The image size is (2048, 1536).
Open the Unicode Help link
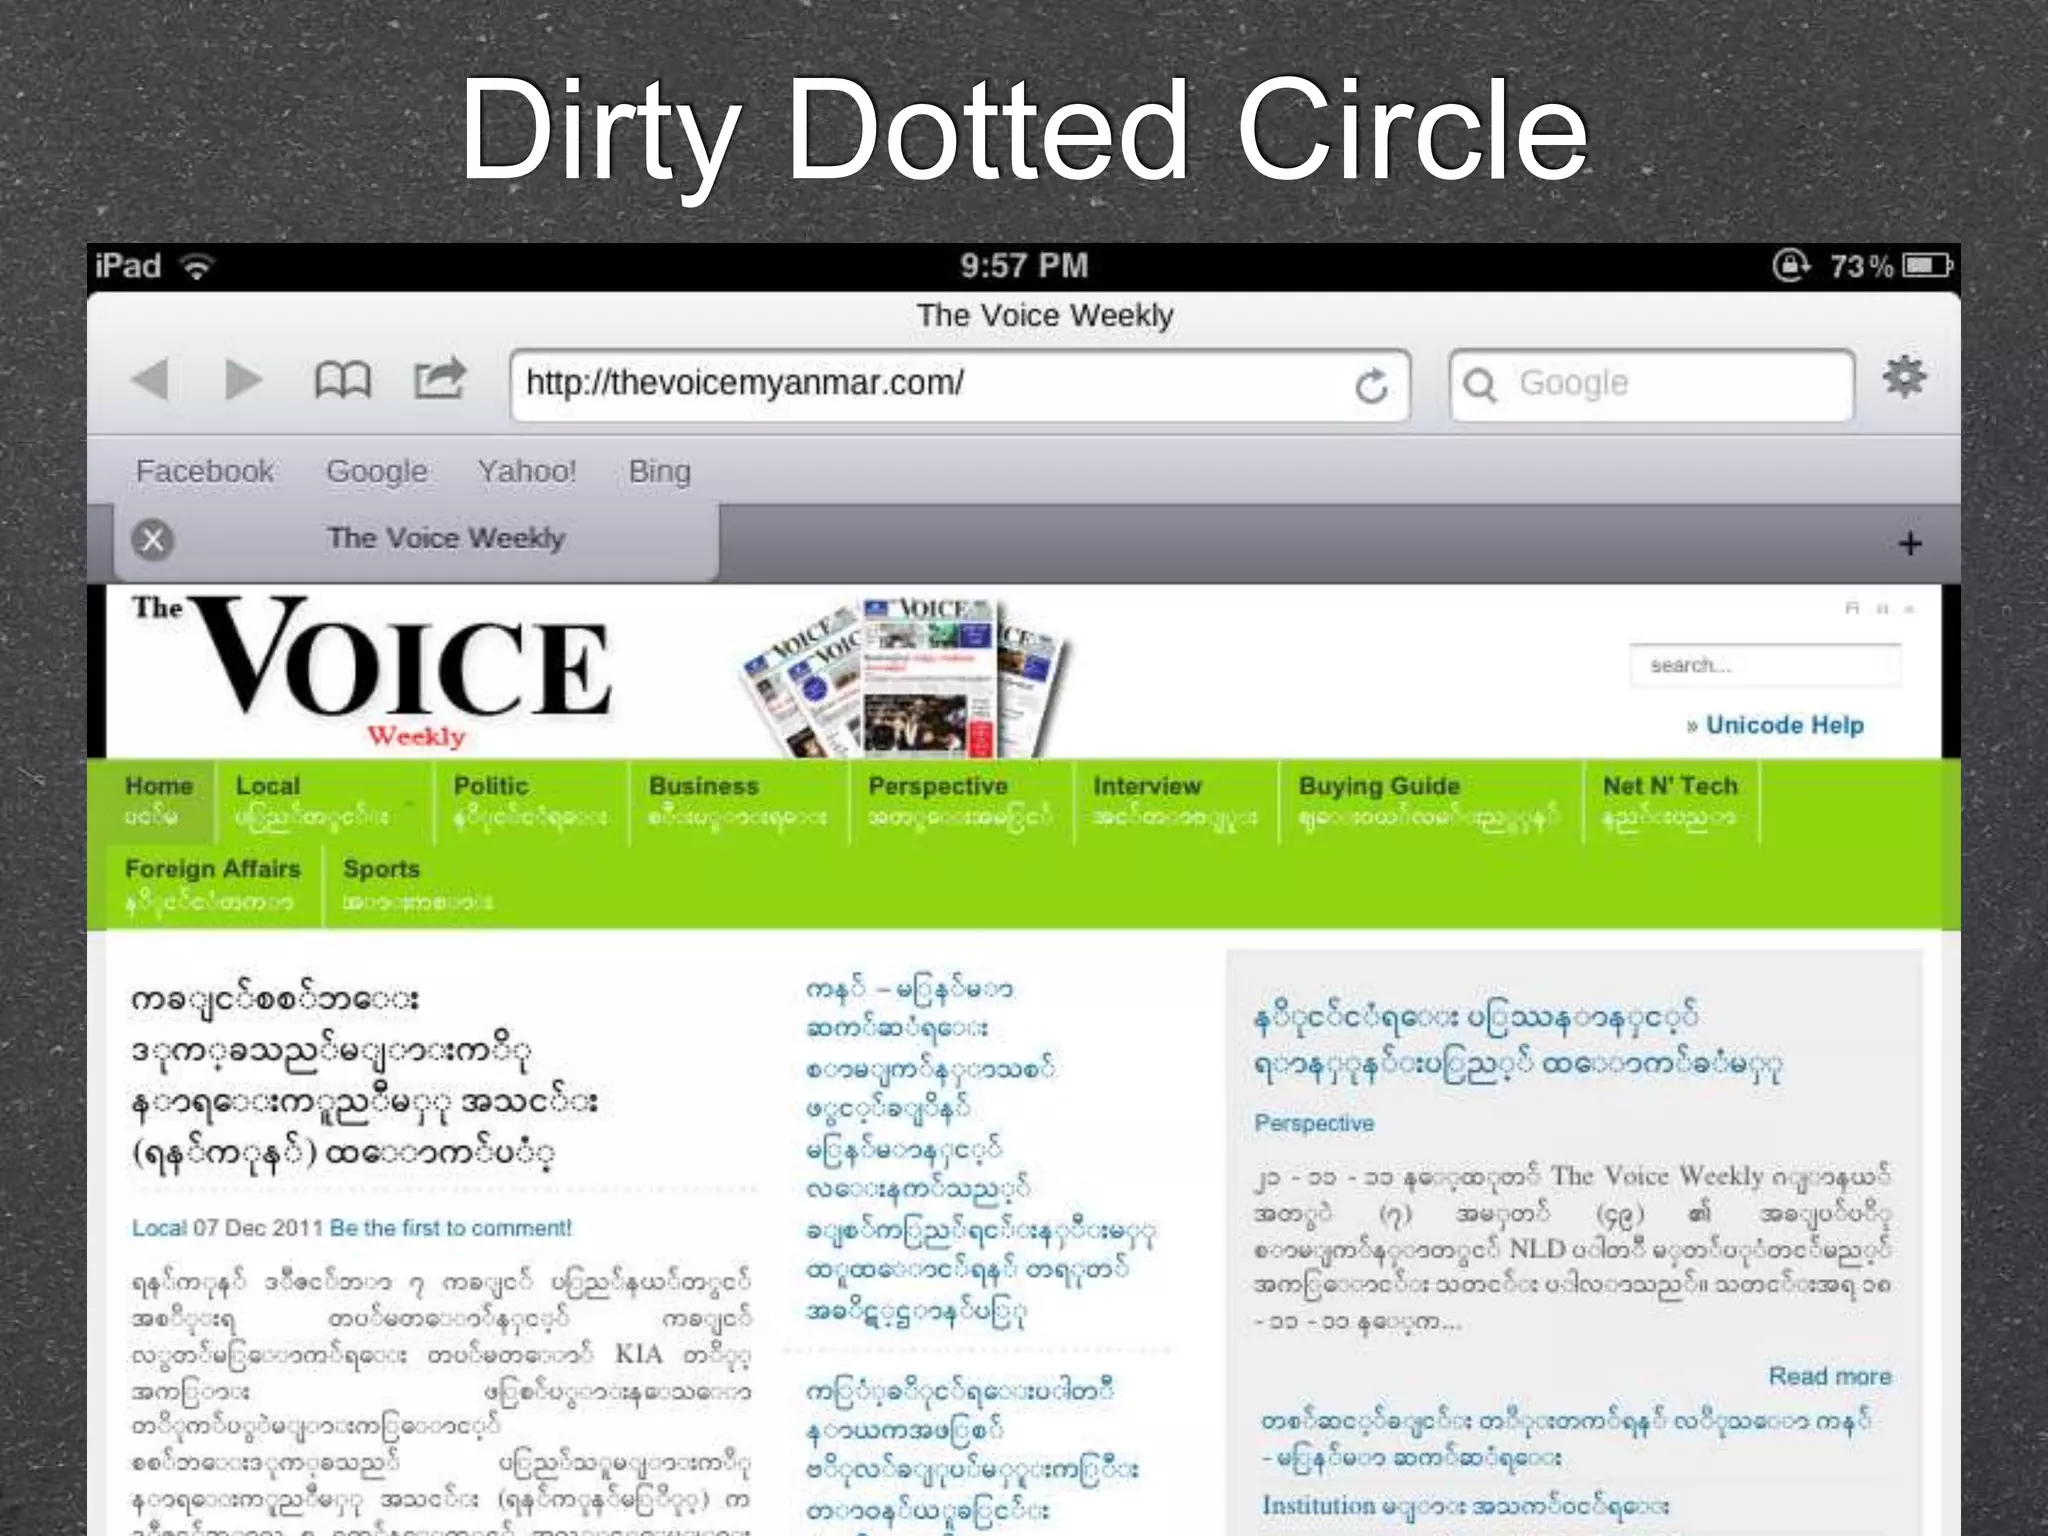tap(1784, 725)
